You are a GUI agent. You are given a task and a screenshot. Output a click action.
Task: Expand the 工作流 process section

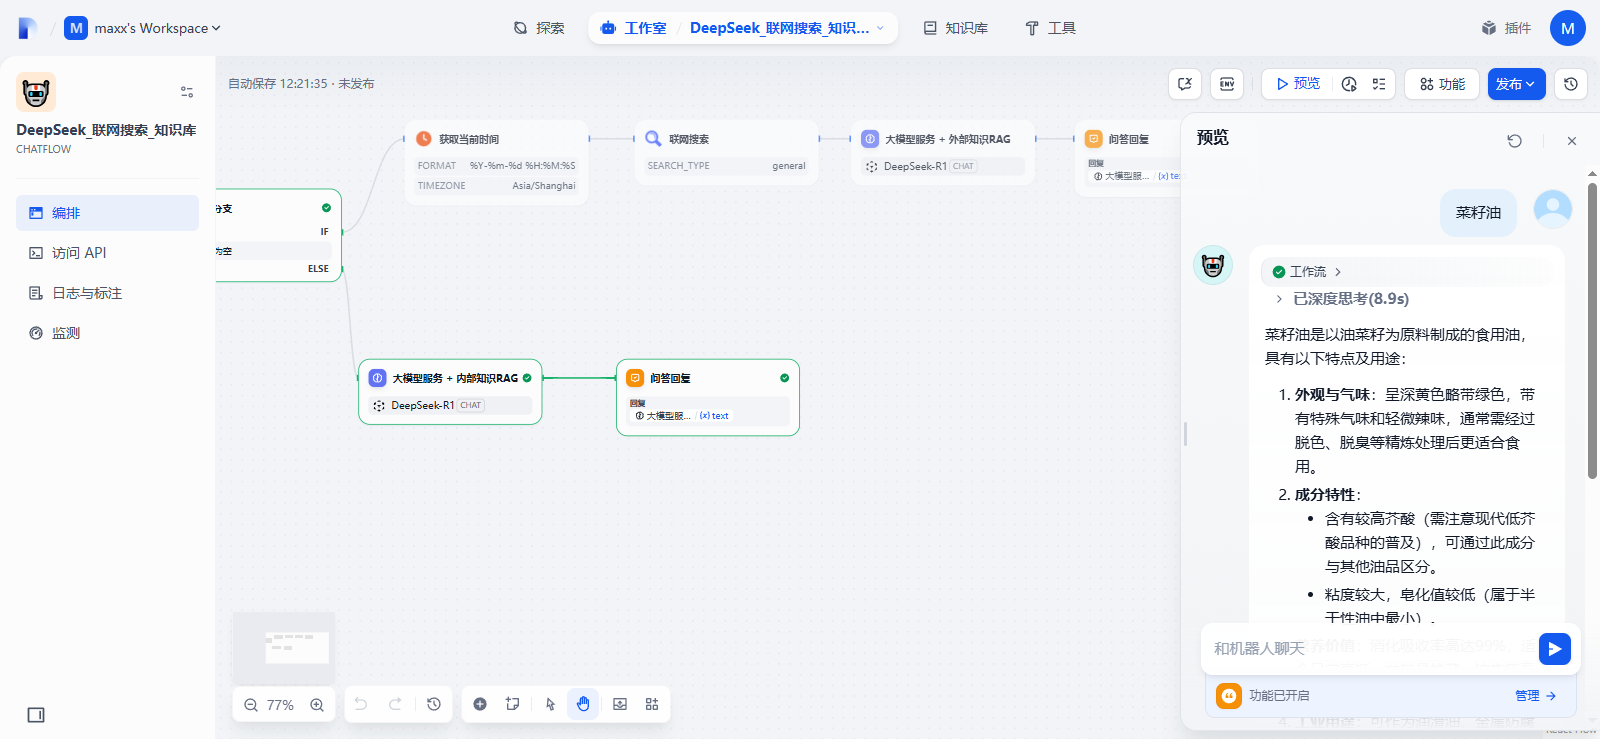1307,271
